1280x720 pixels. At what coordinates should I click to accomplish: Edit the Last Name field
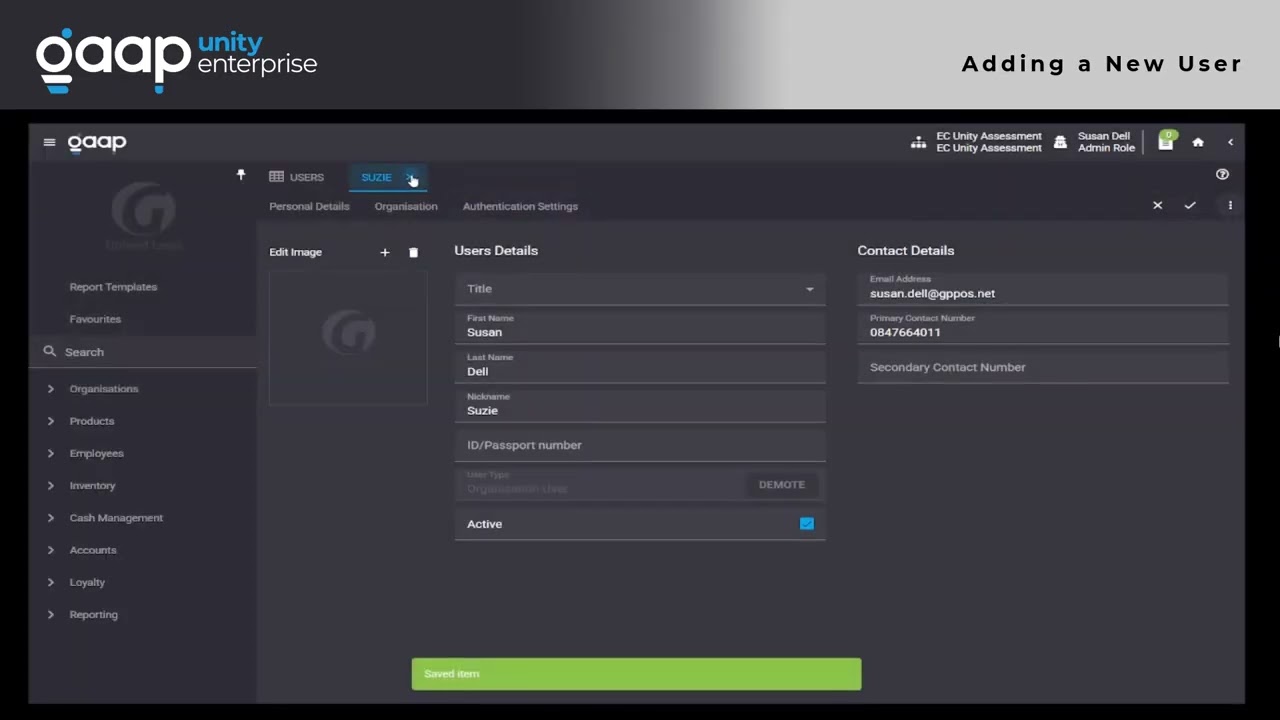pyautogui.click(x=640, y=366)
